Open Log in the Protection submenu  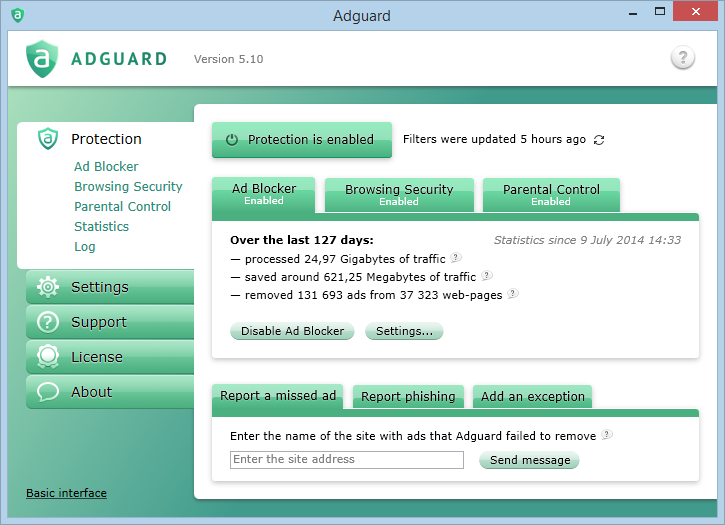85,247
